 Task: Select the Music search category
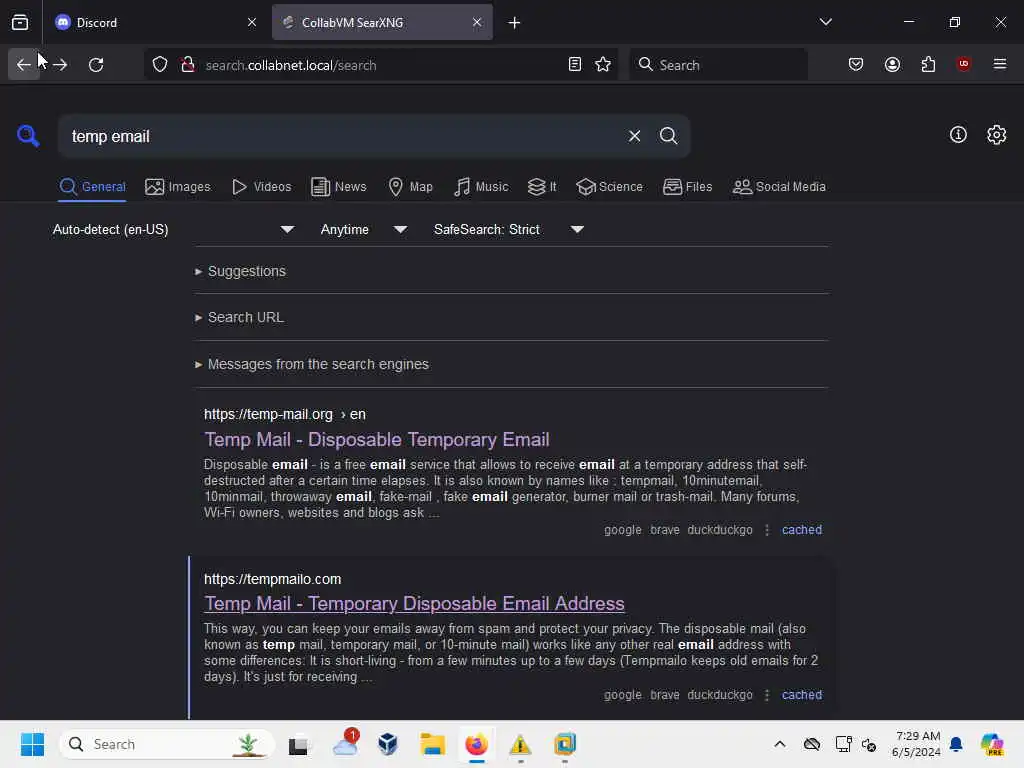481,187
